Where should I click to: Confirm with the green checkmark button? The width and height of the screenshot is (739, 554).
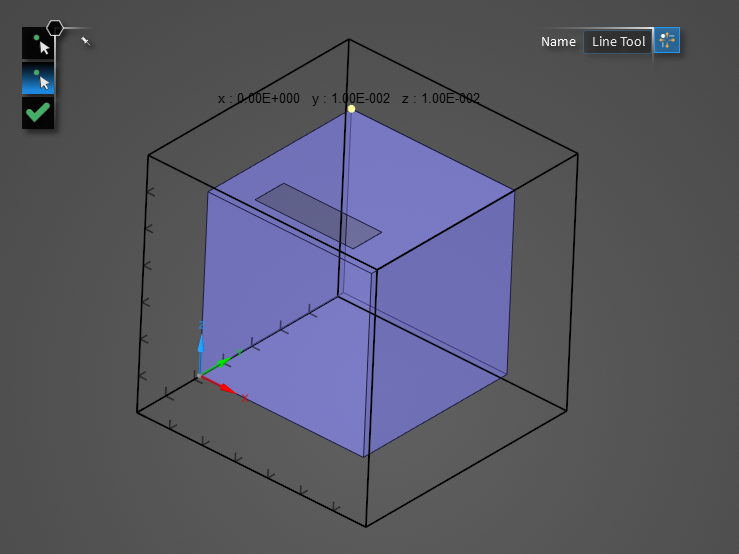pos(38,113)
